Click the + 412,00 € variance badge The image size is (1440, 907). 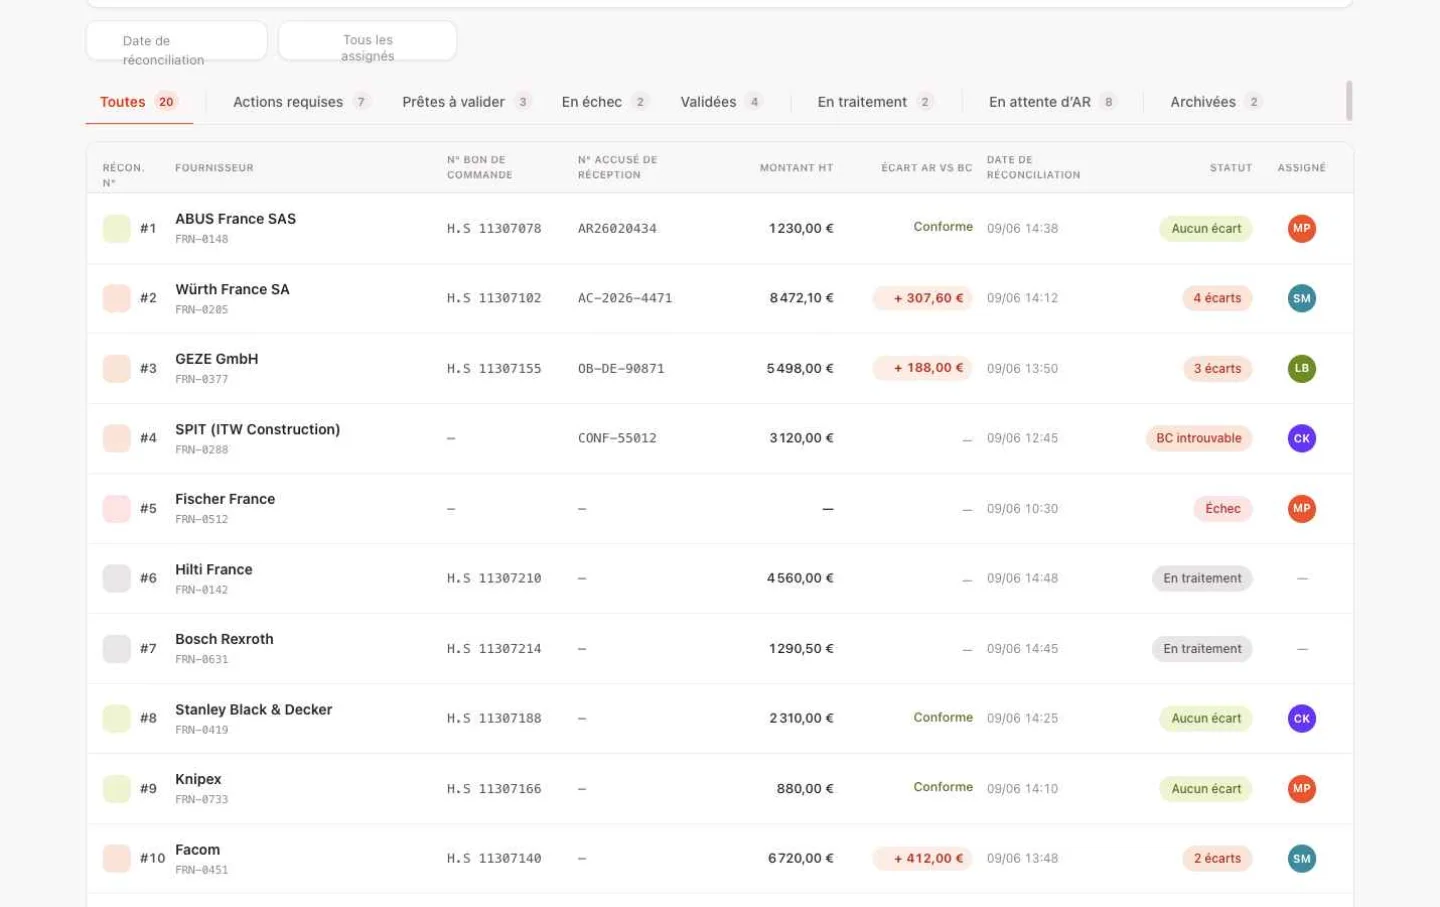[923, 858]
